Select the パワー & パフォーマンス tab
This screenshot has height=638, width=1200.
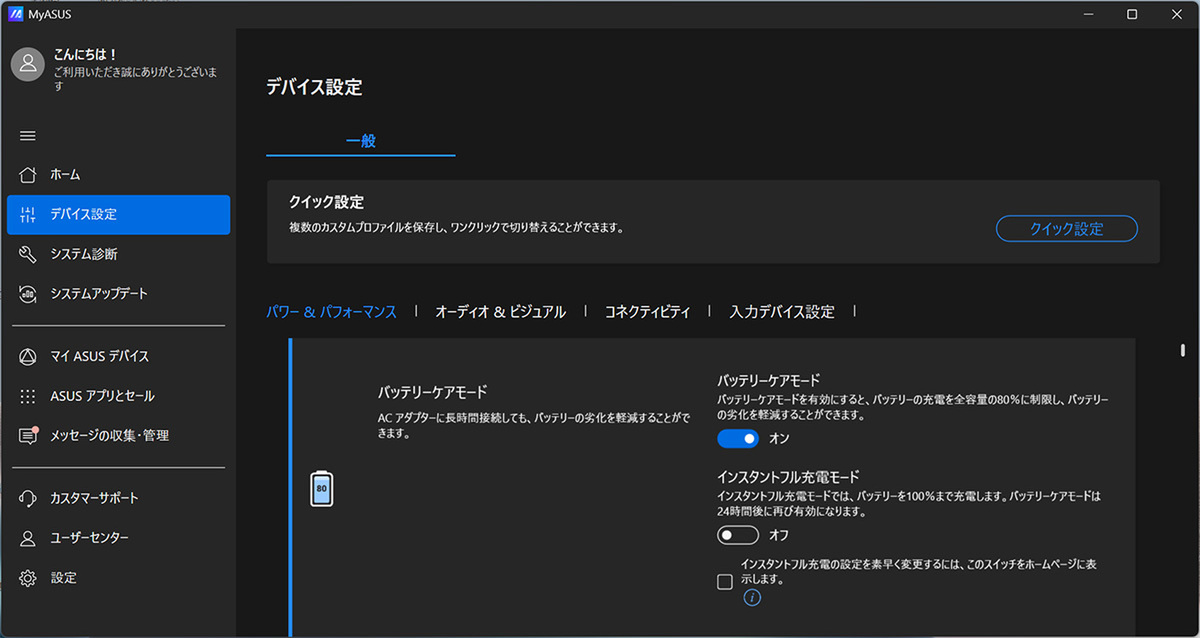click(x=331, y=312)
